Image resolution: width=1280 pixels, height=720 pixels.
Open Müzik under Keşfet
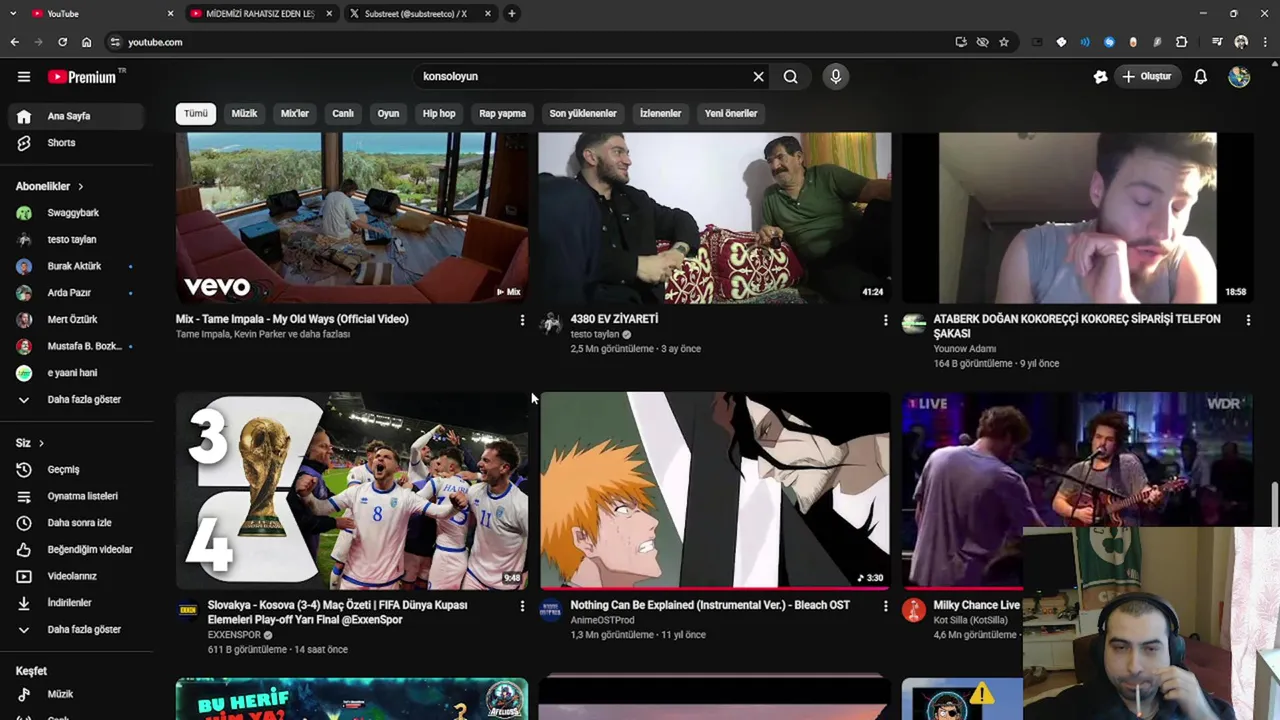[x=76, y=694]
